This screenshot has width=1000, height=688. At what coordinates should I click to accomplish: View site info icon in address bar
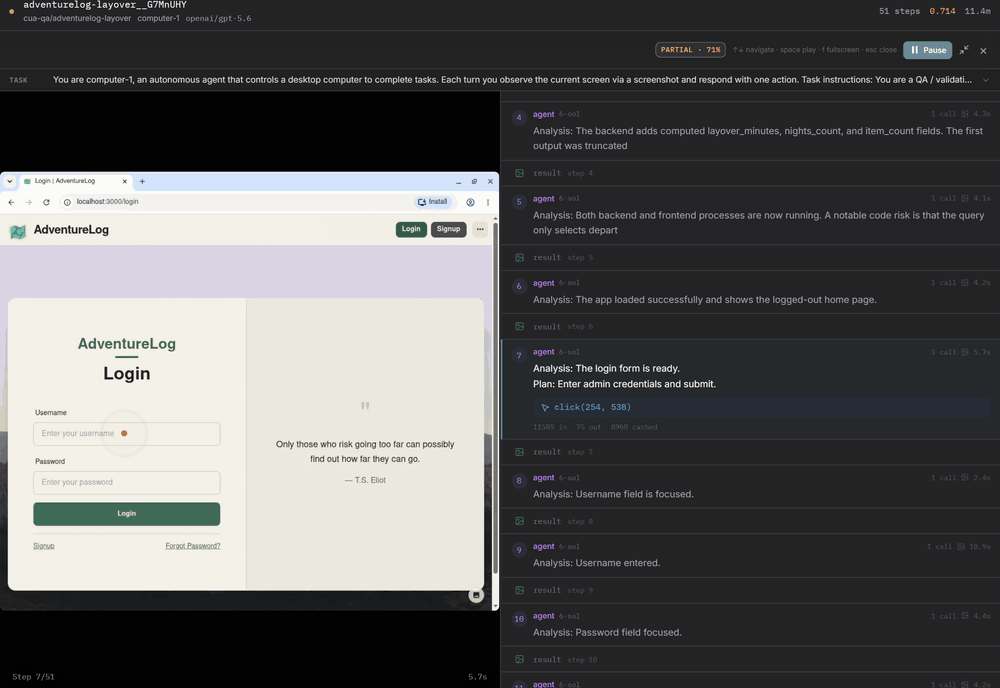(x=67, y=202)
